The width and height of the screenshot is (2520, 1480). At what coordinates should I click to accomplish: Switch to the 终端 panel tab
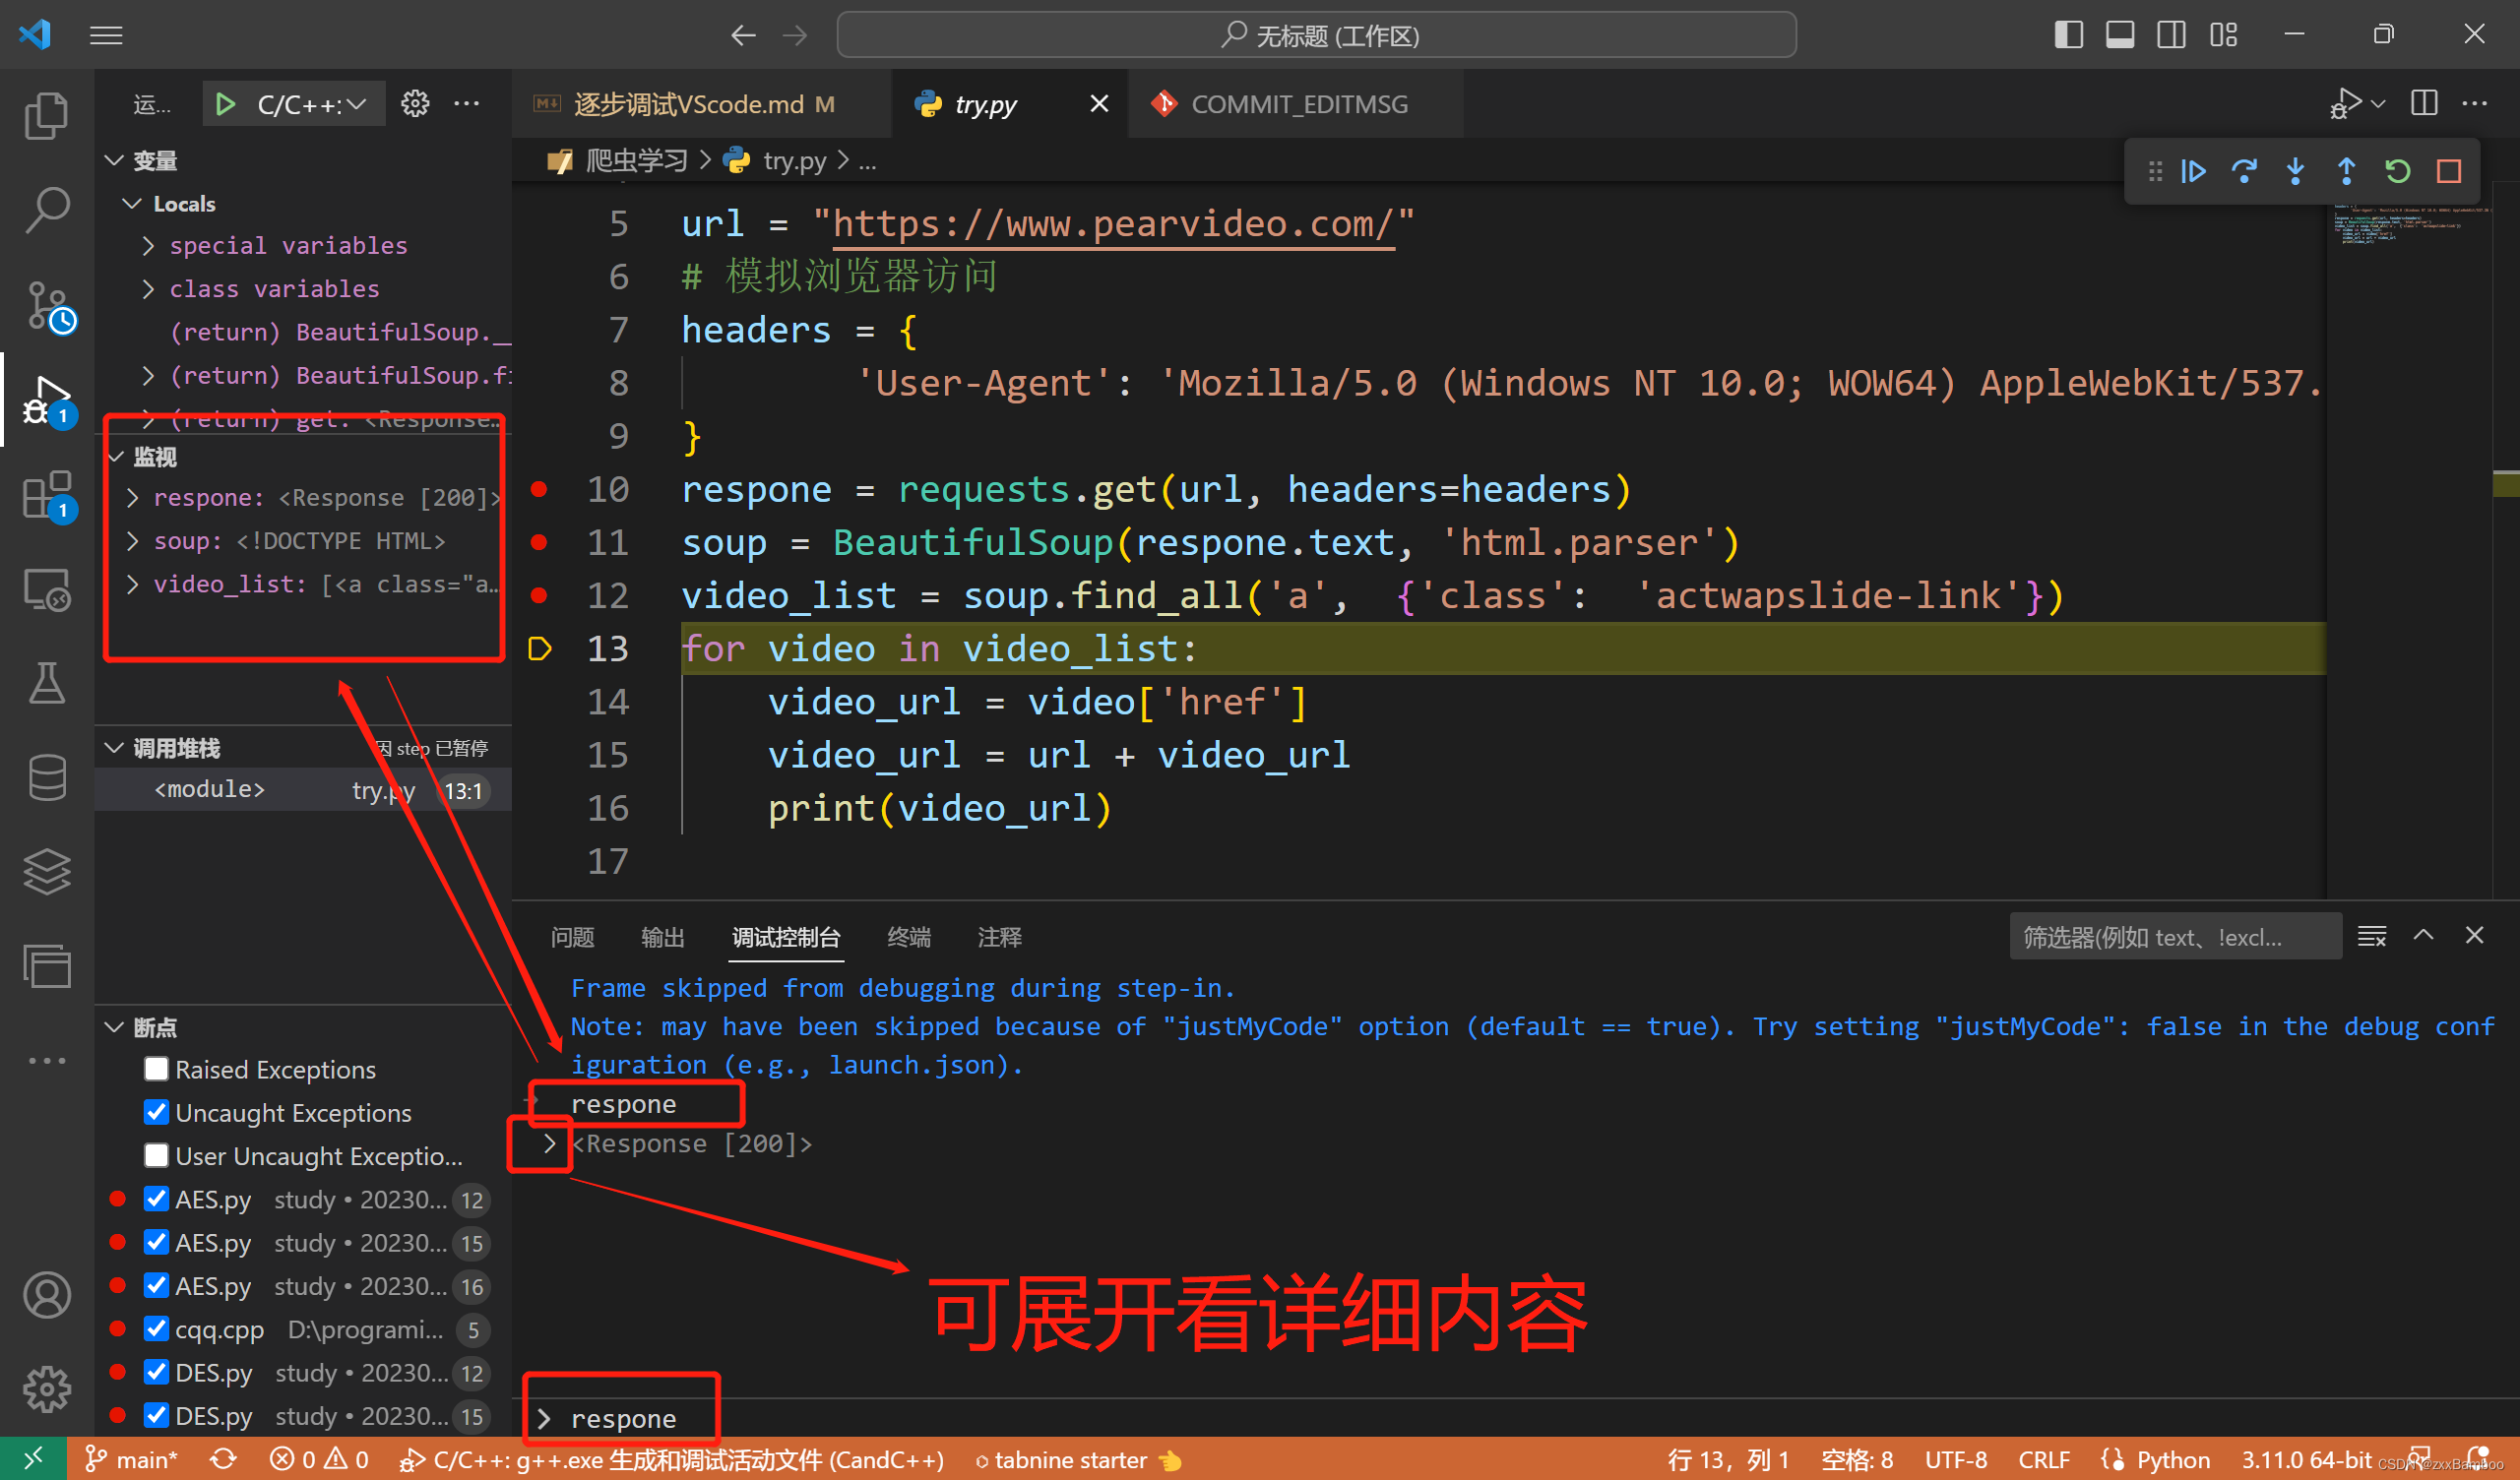tap(908, 937)
